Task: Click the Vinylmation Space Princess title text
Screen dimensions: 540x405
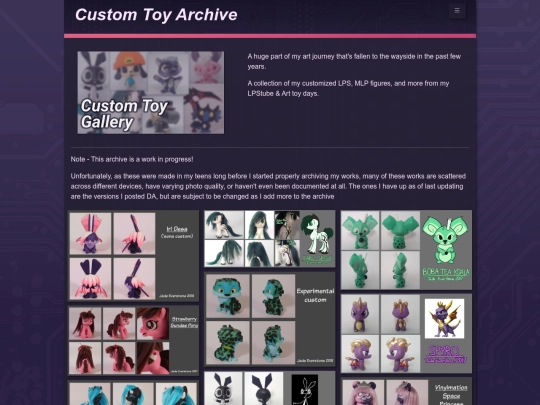Action: point(451,395)
